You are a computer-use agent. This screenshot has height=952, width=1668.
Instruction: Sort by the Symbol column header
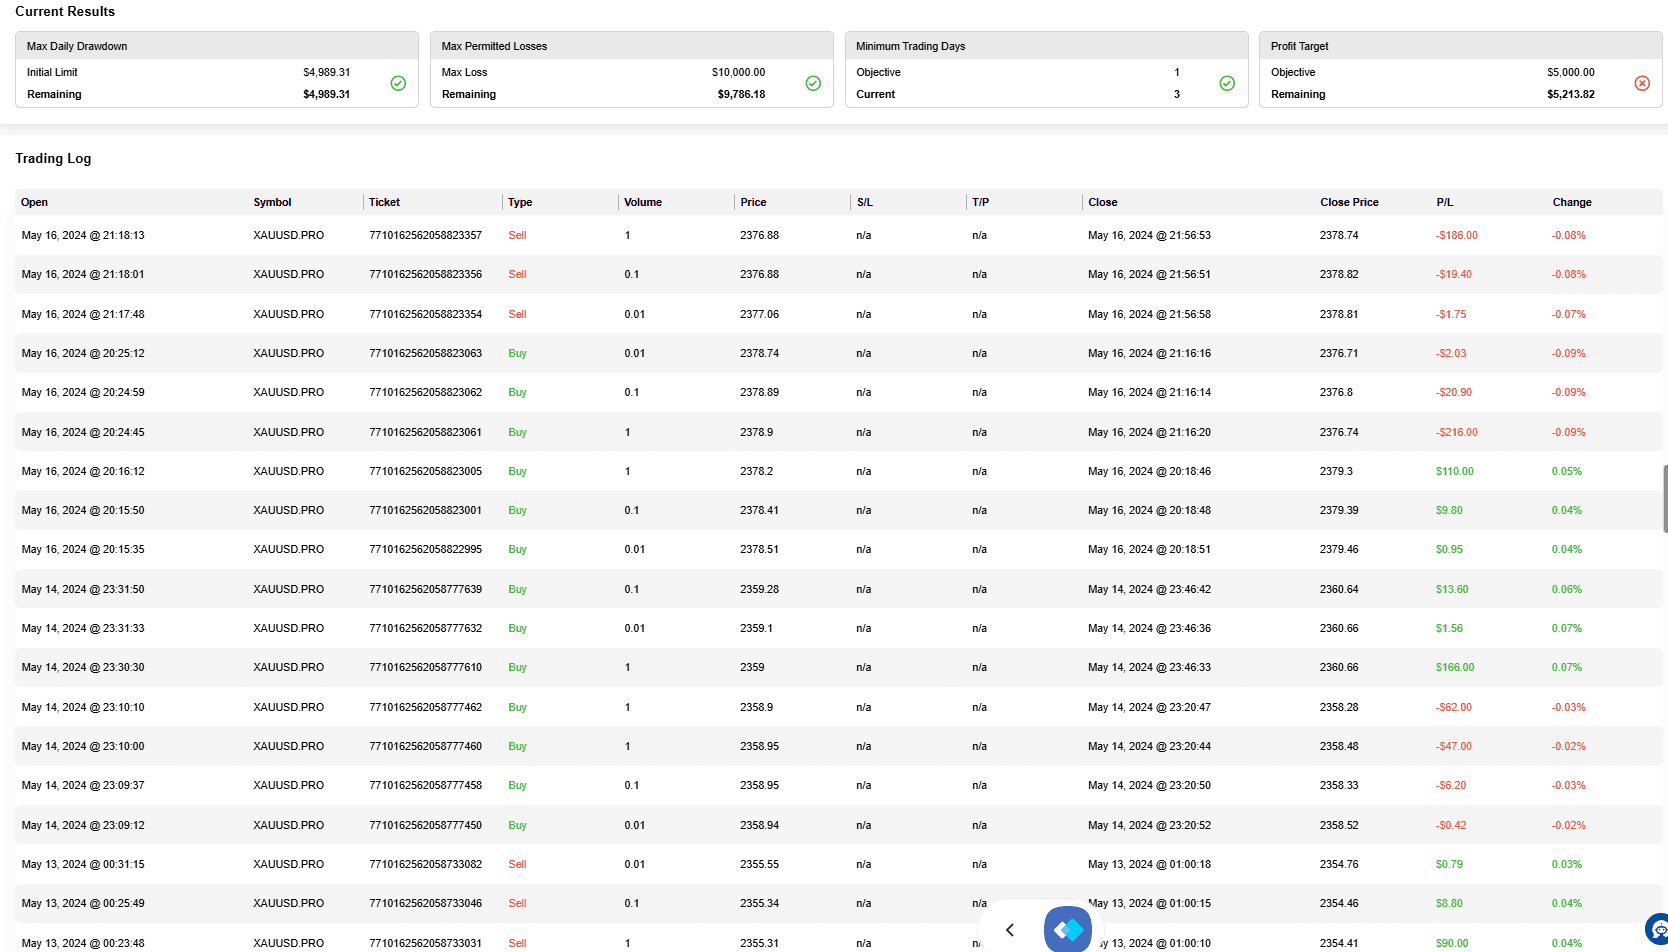click(x=272, y=202)
